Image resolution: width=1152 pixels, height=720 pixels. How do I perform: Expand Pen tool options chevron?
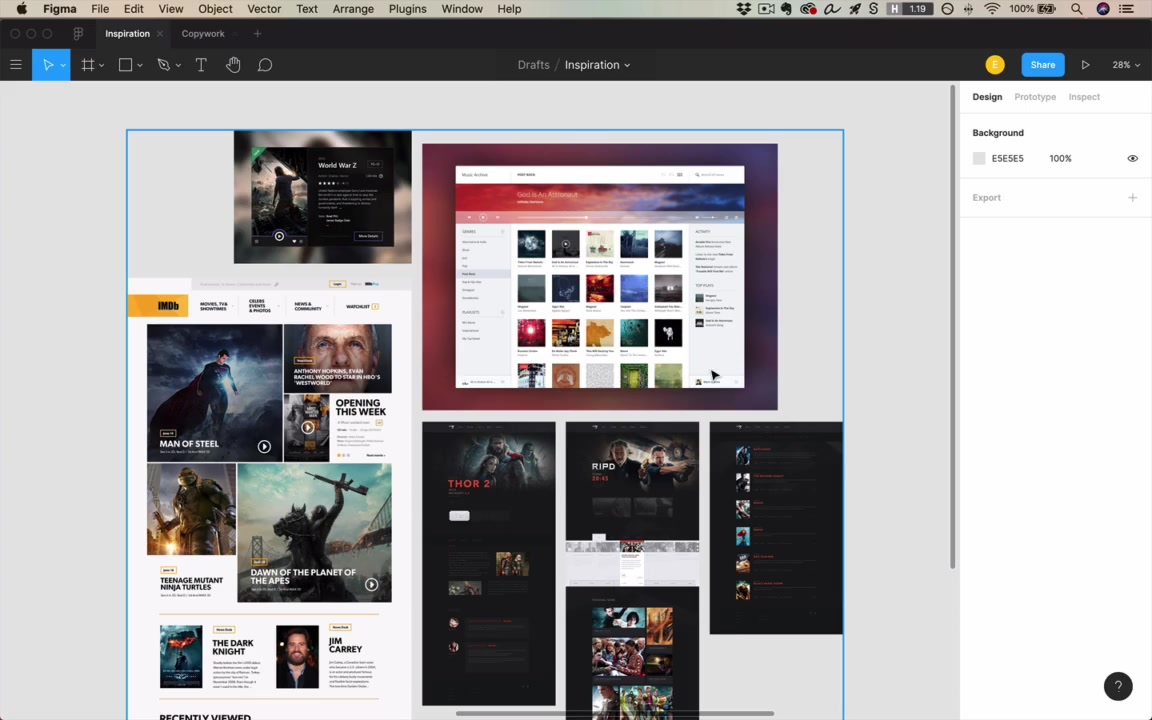coord(178,65)
